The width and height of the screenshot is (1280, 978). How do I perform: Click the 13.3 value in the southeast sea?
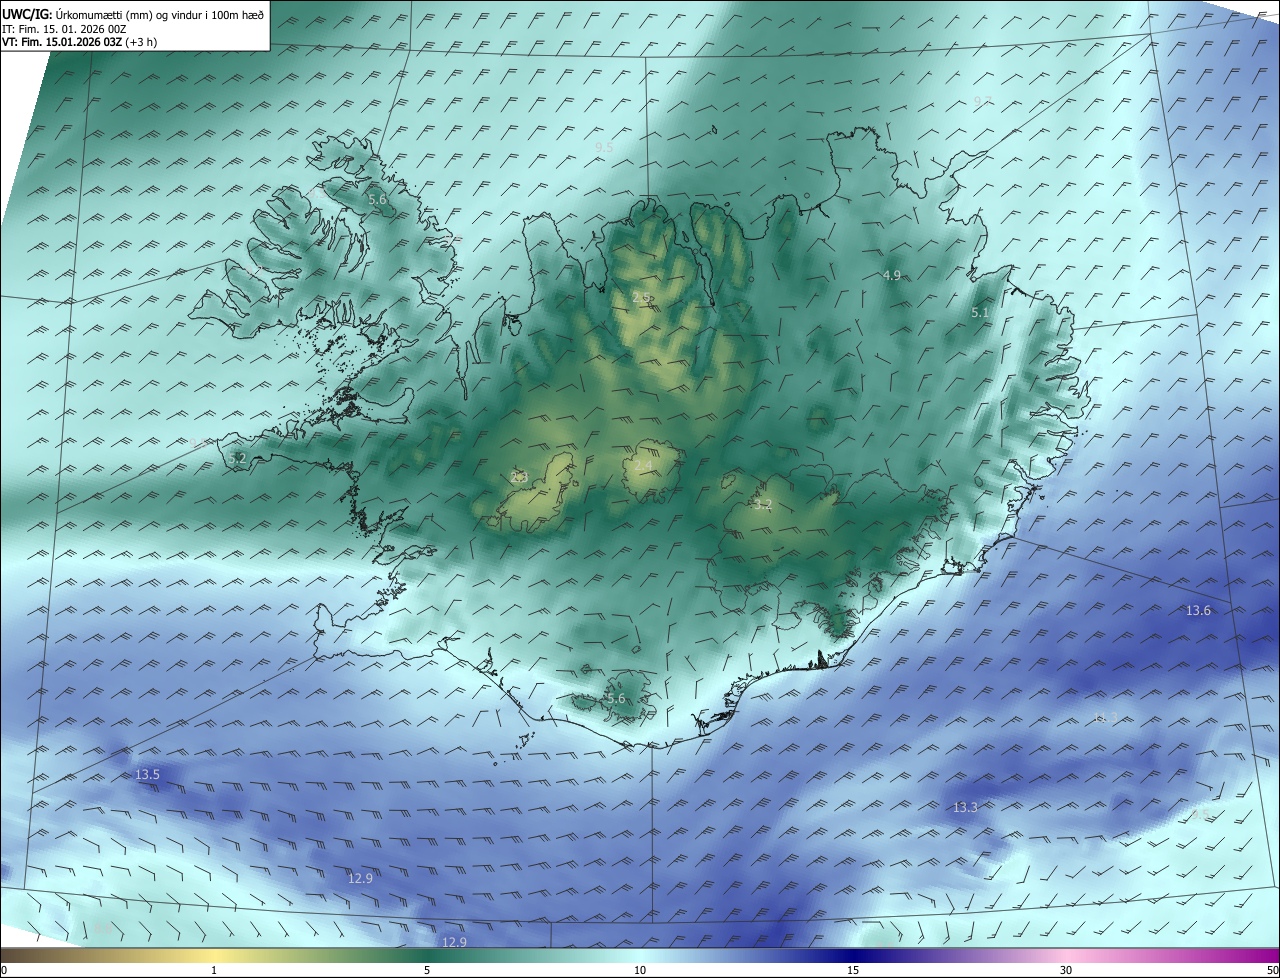pyautogui.click(x=965, y=807)
